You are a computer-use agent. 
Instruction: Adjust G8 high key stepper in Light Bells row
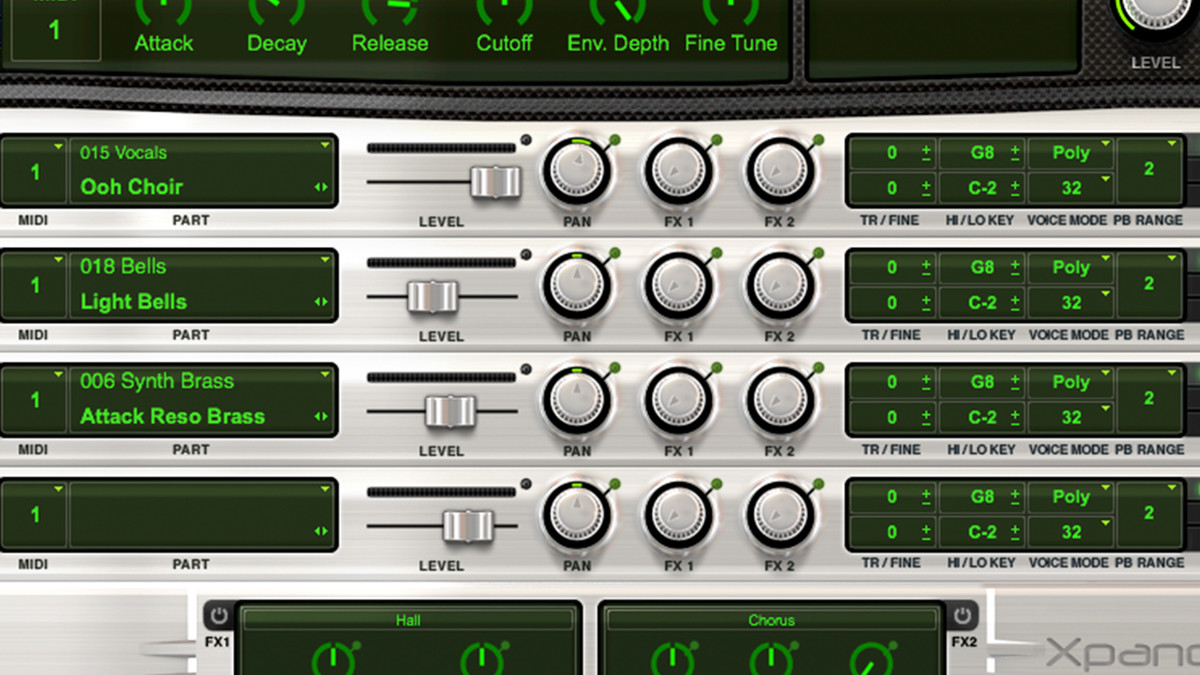1016,268
